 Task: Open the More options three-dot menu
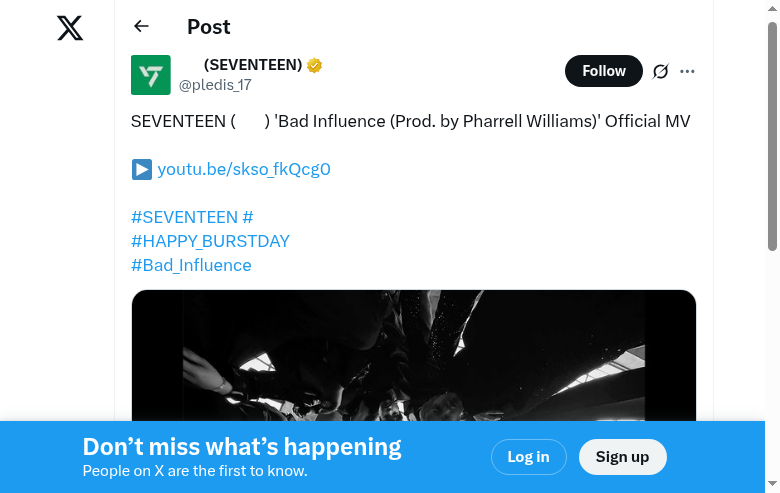tap(687, 71)
